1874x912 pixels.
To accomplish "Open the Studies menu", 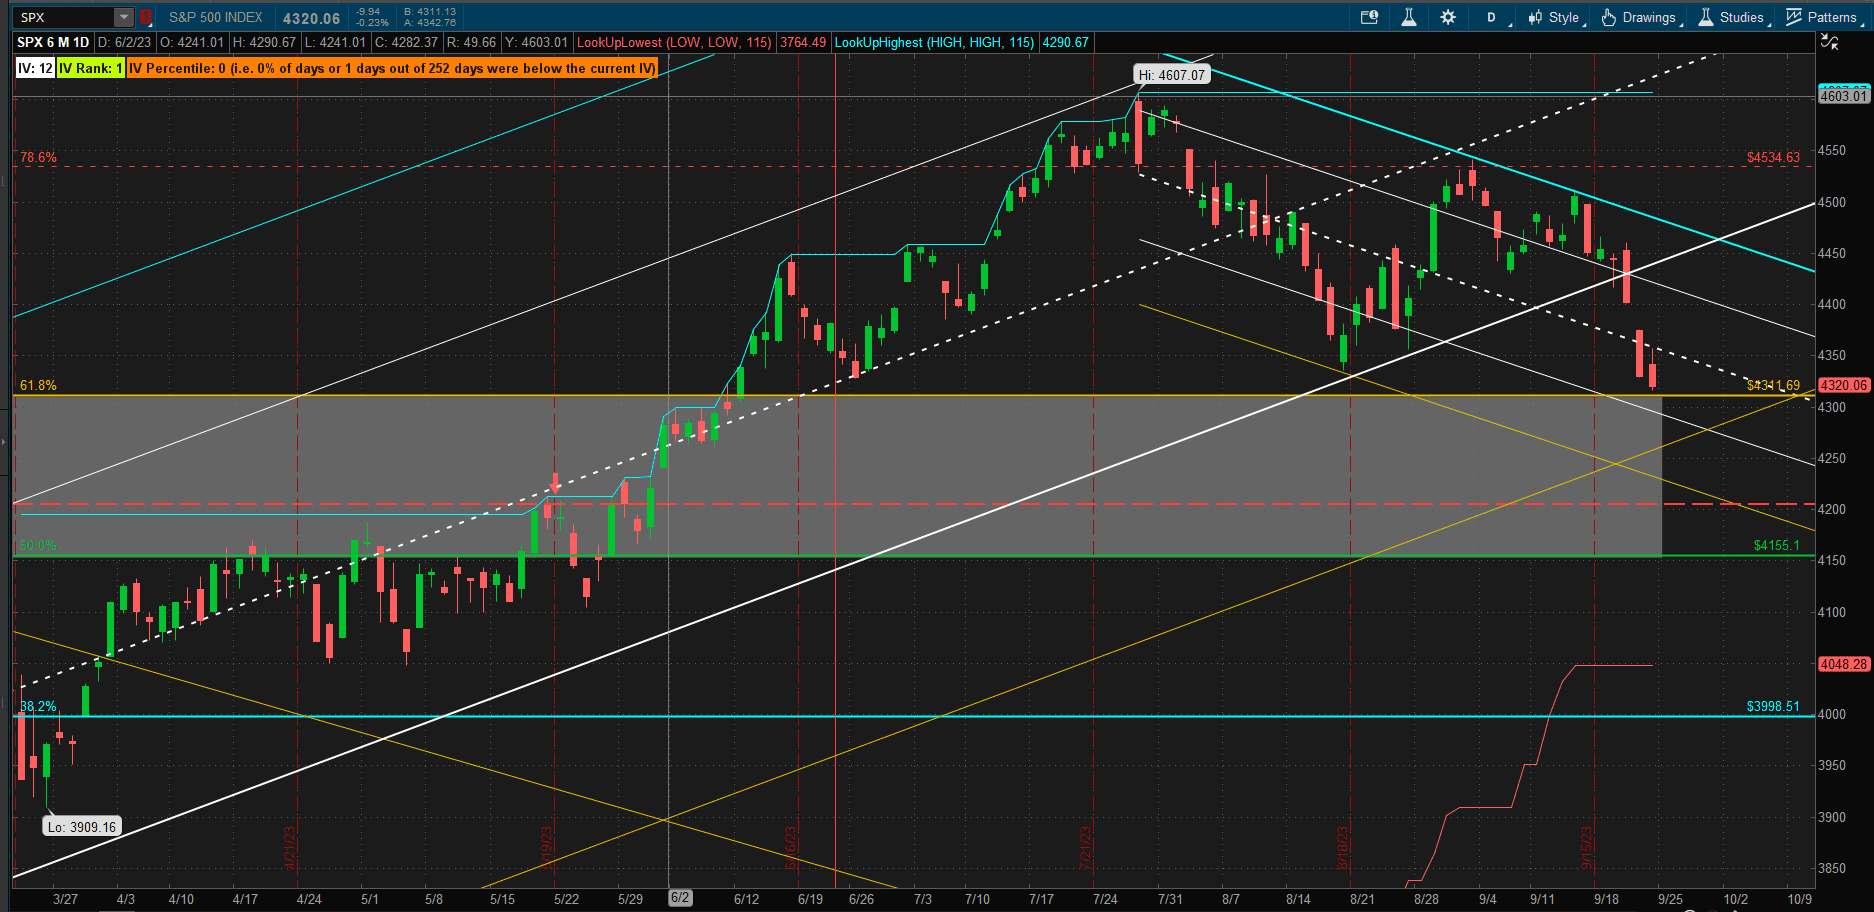I will pos(1733,17).
